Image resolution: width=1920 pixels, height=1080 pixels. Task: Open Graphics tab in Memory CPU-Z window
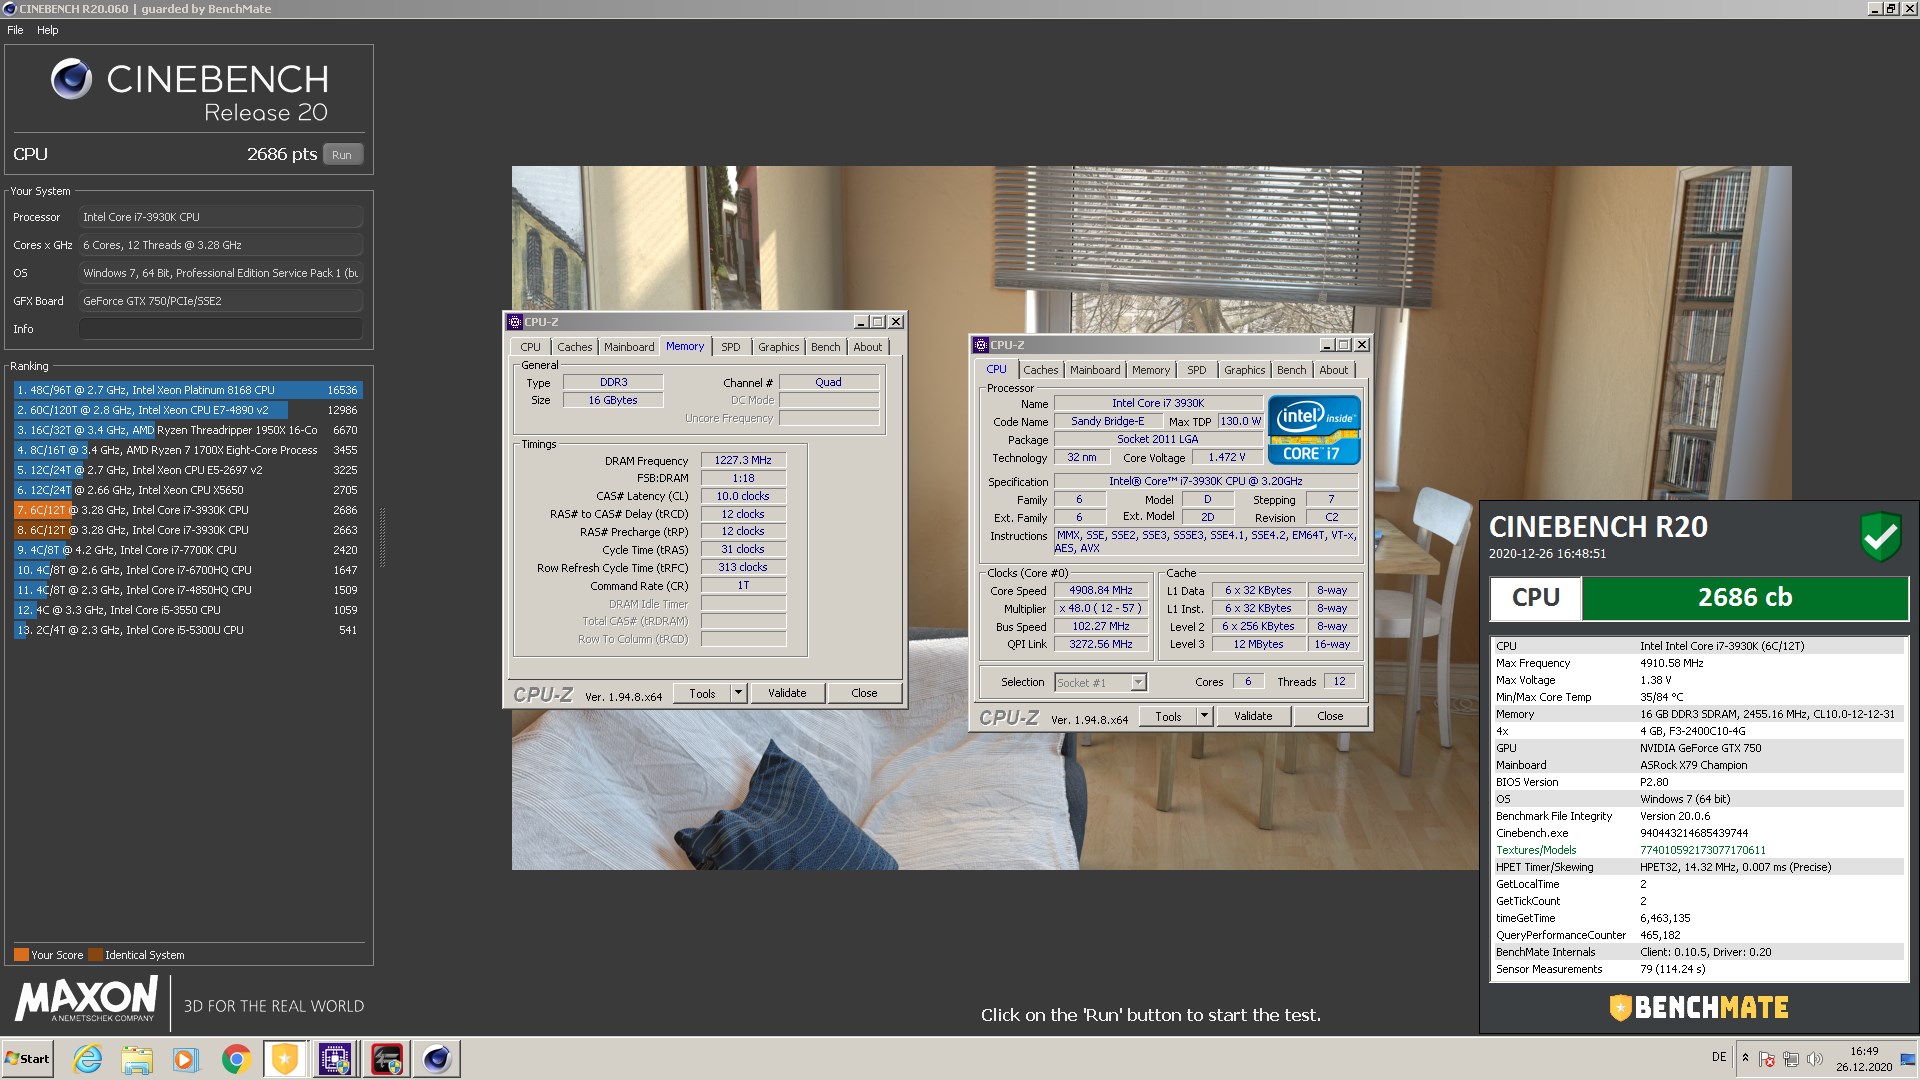[x=778, y=347]
